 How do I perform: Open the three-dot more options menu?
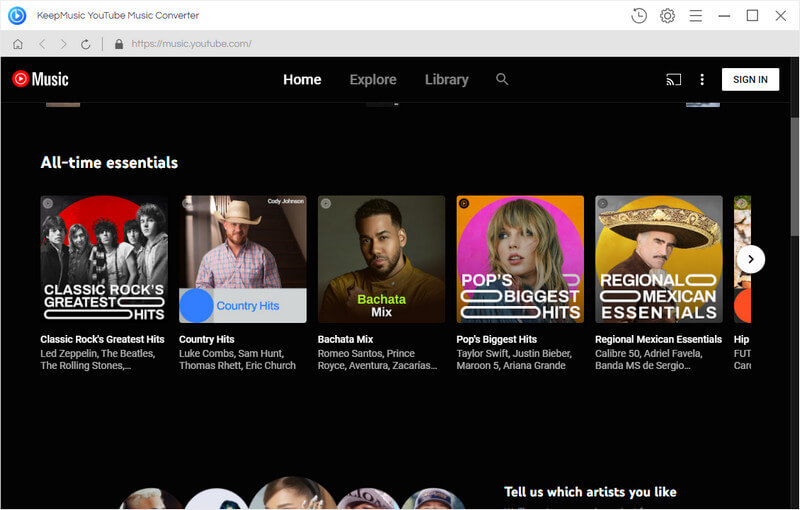tap(702, 79)
